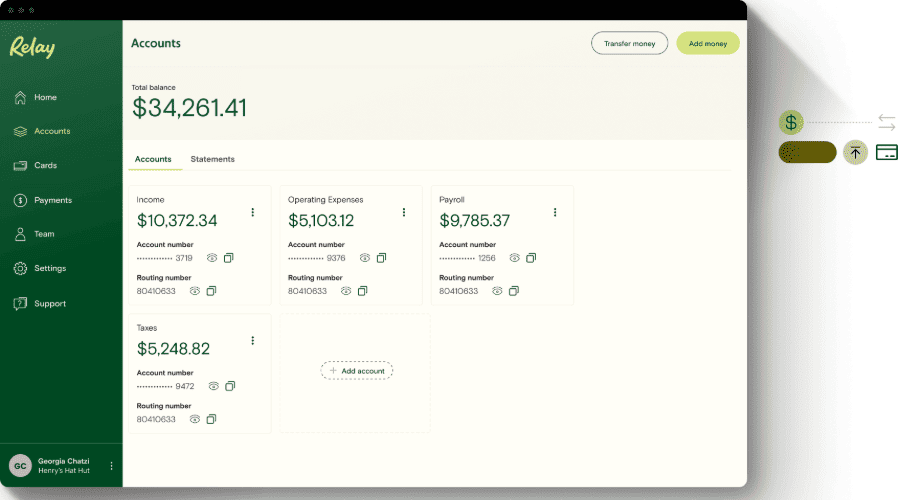Copy the Payroll routing number

coord(513,291)
